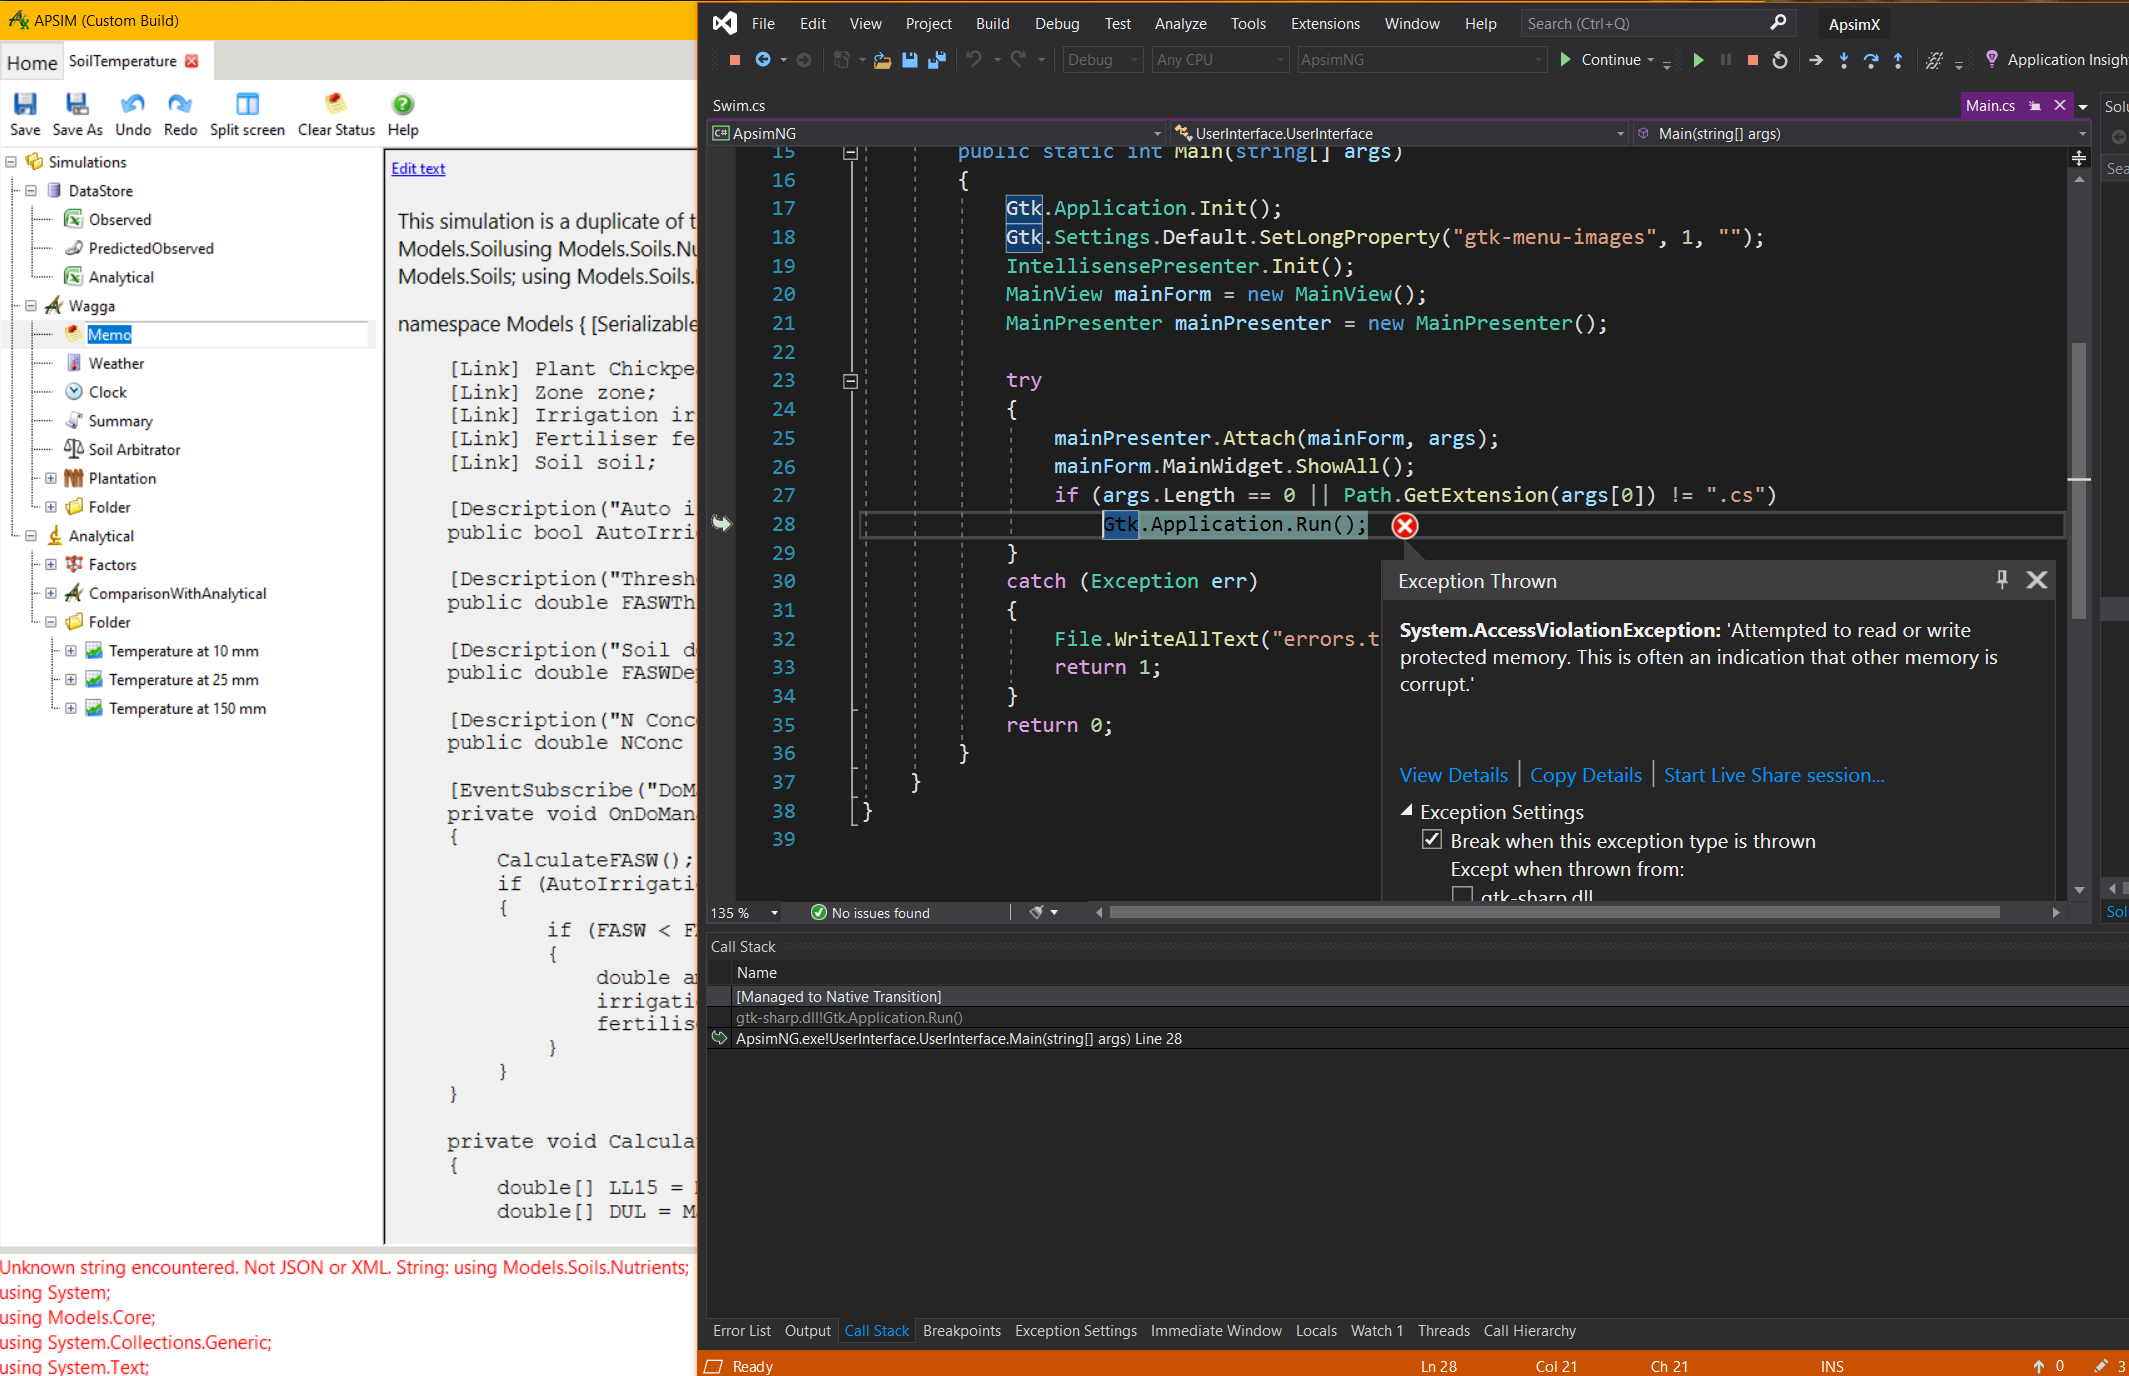Switch to the Breakpoints tab
Viewport: 2129px width, 1376px height.
tap(961, 1331)
